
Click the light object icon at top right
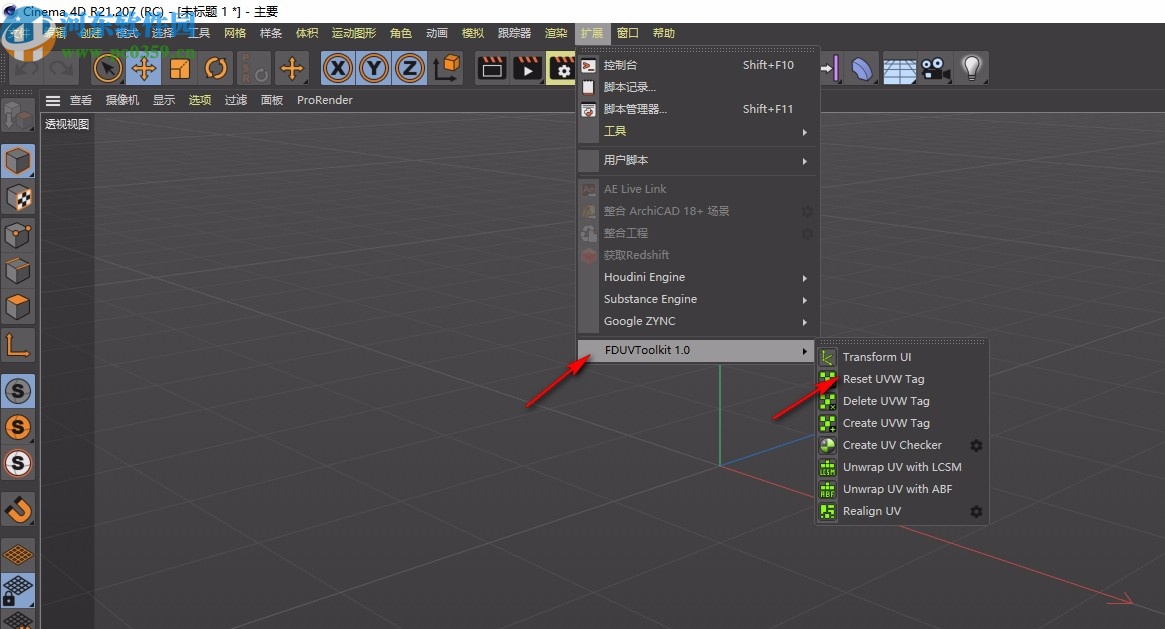(971, 68)
